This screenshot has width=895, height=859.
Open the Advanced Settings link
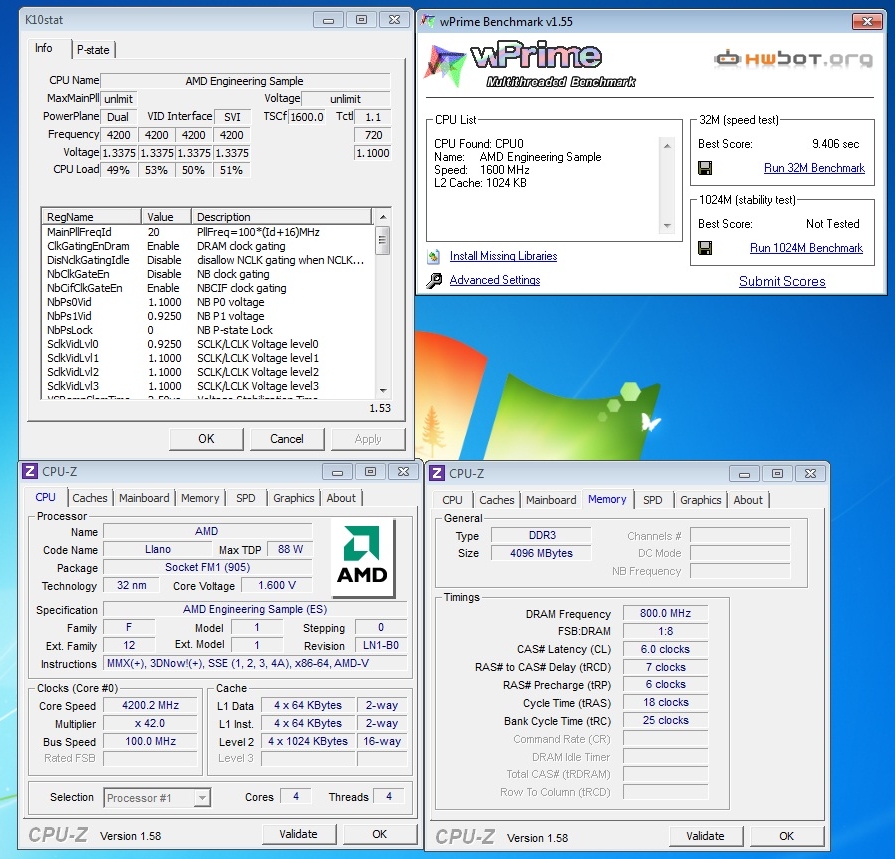click(x=495, y=280)
